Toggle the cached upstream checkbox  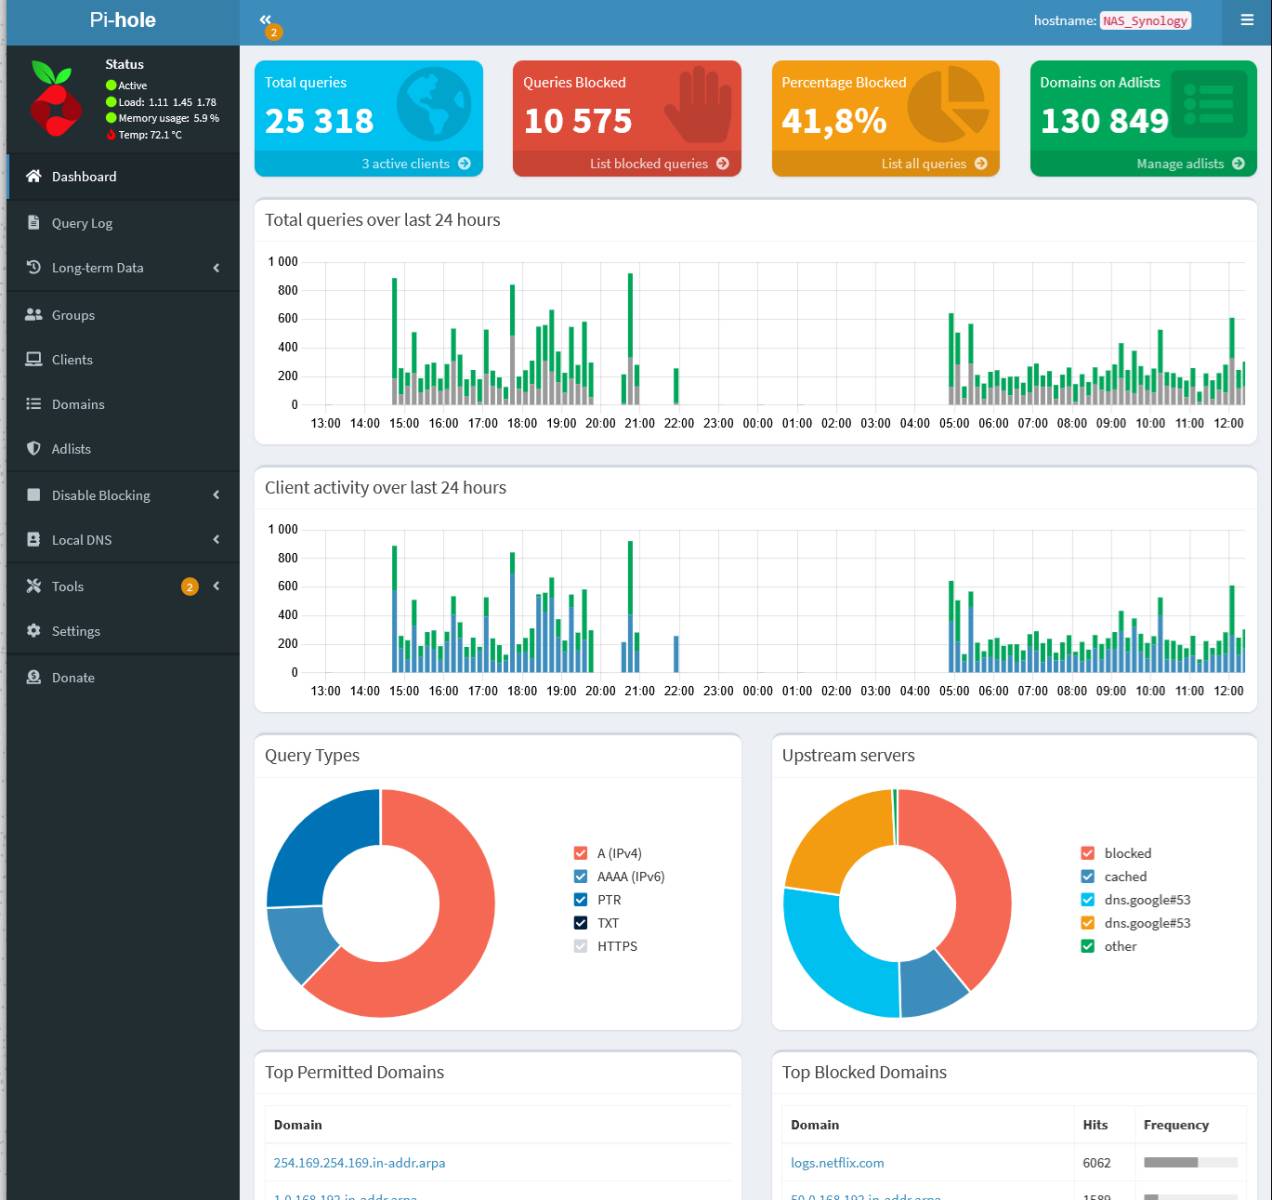[1087, 876]
